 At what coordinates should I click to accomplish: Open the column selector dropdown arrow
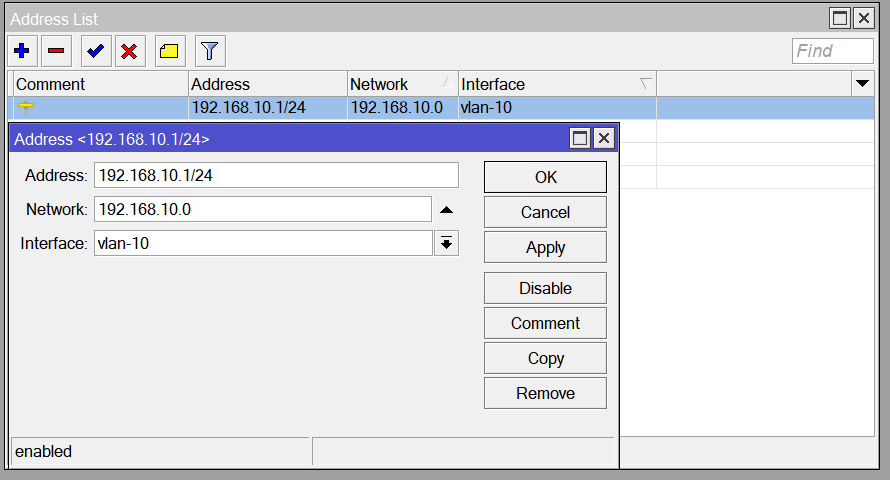click(862, 84)
